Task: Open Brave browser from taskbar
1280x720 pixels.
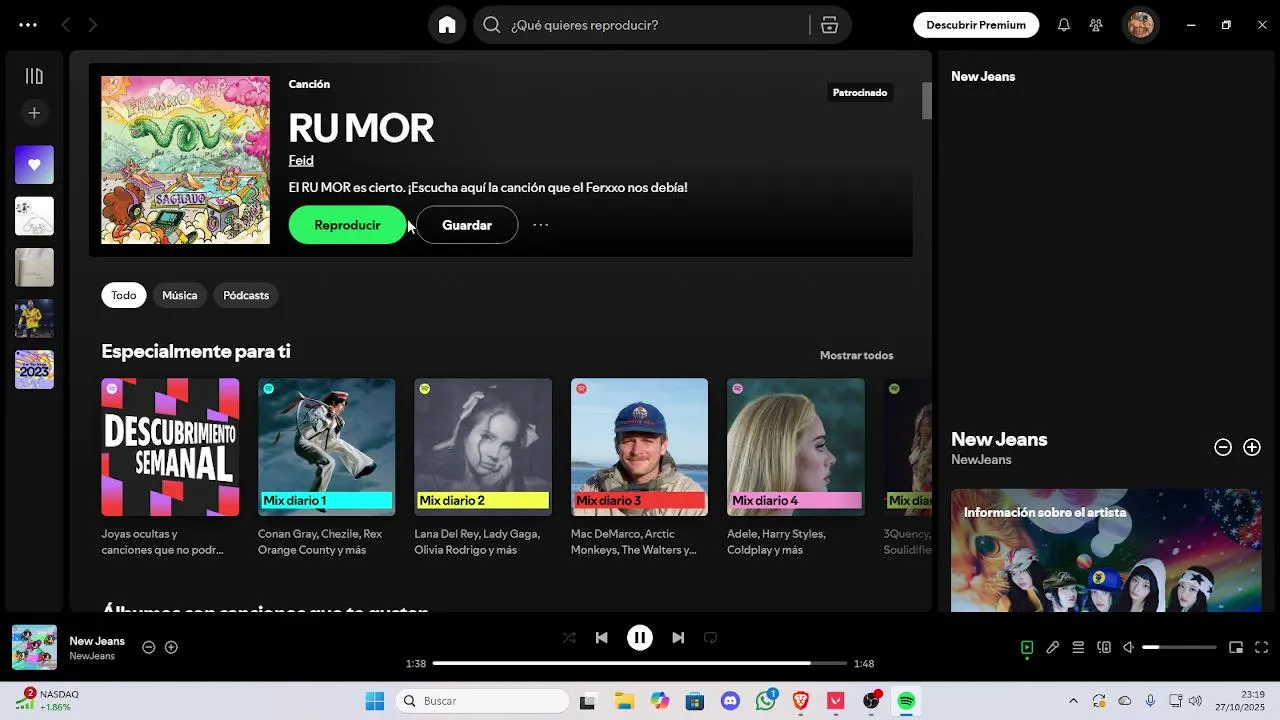Action: pos(800,701)
